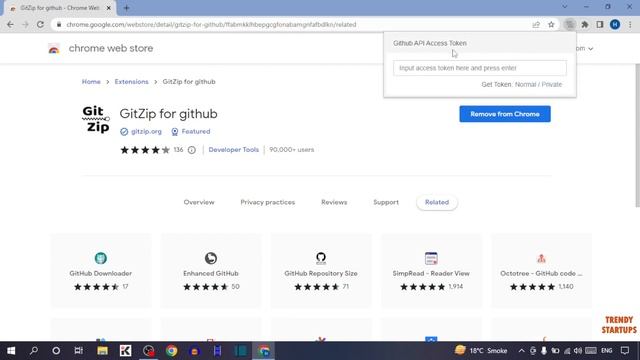Image resolution: width=640 pixels, height=360 pixels.
Task: Open the 18°C Smoke weather widget
Action: 481,350
